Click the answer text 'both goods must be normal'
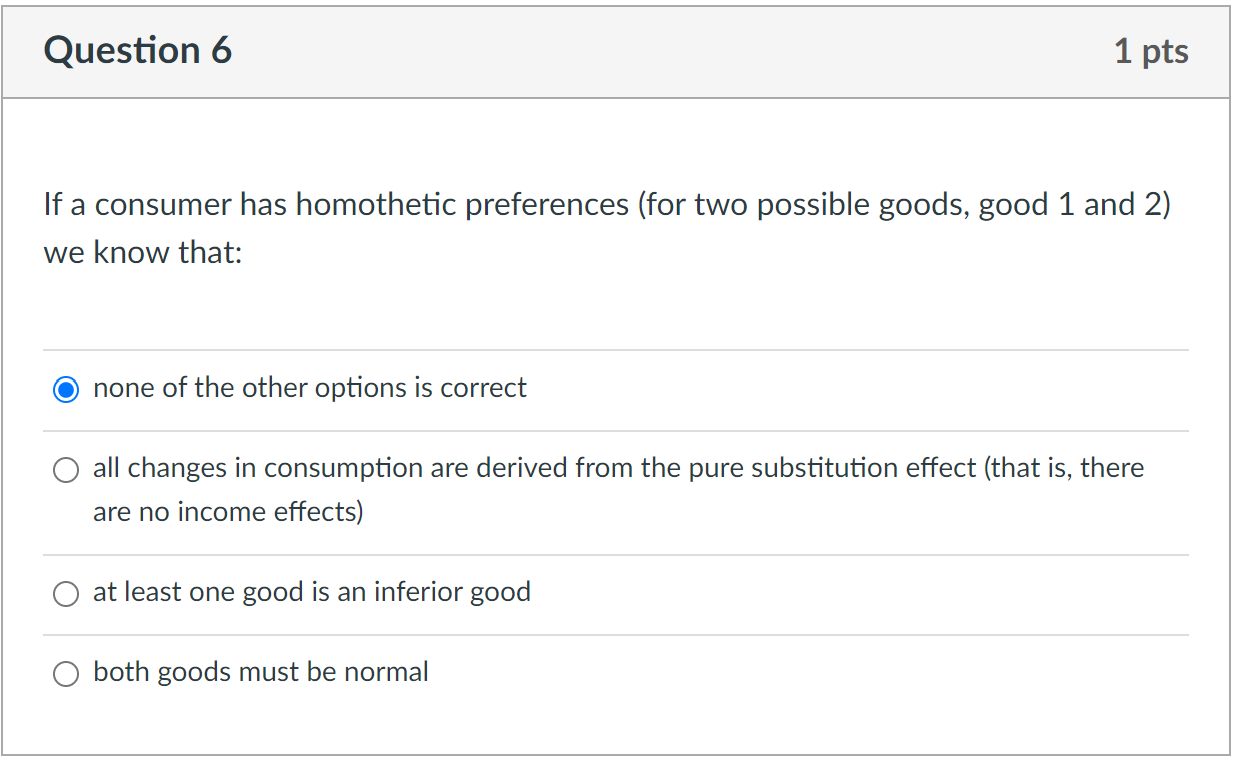This screenshot has height=760, width=1236. (x=260, y=672)
